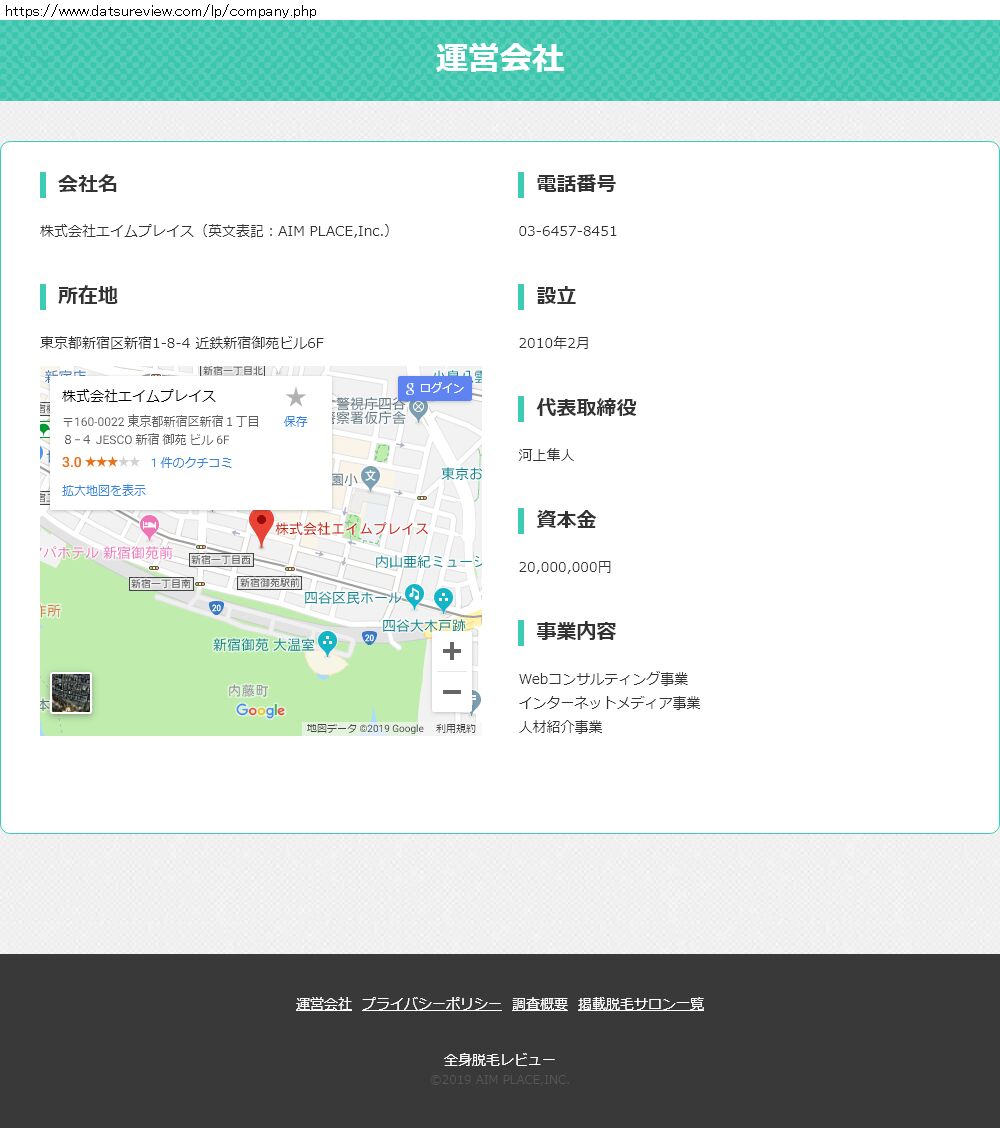
Task: Open 運営会社 footer link
Action: click(x=324, y=1004)
